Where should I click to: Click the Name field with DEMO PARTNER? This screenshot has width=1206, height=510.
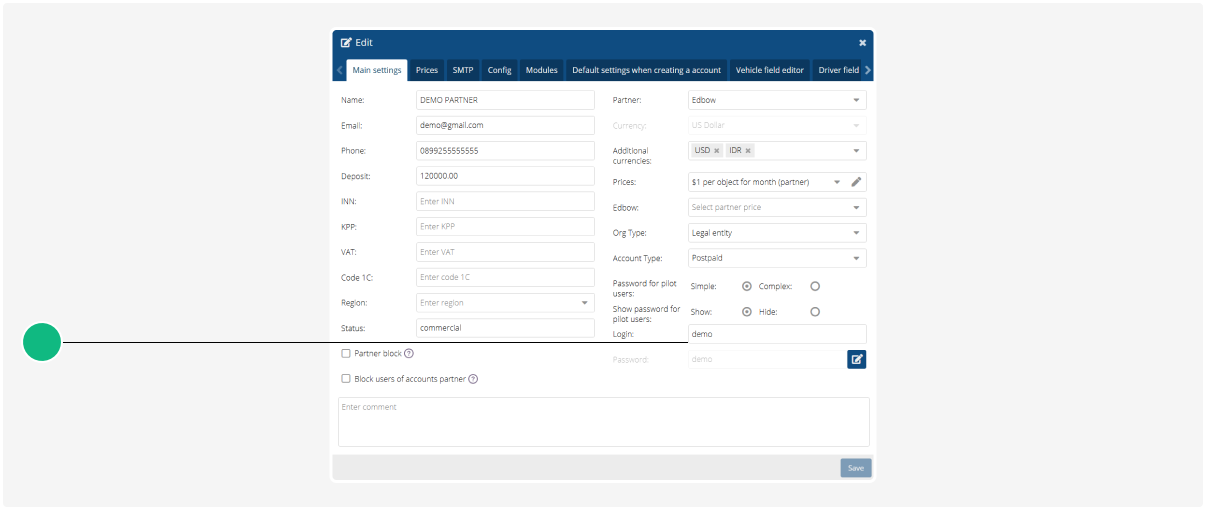pos(505,100)
